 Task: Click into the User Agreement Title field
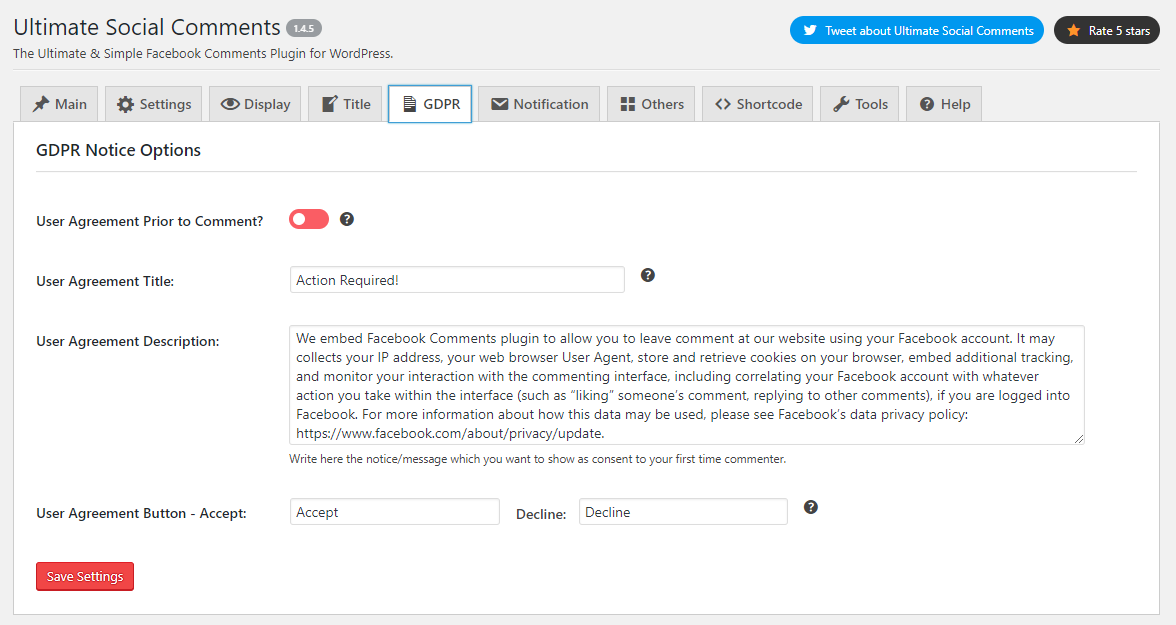pos(457,280)
